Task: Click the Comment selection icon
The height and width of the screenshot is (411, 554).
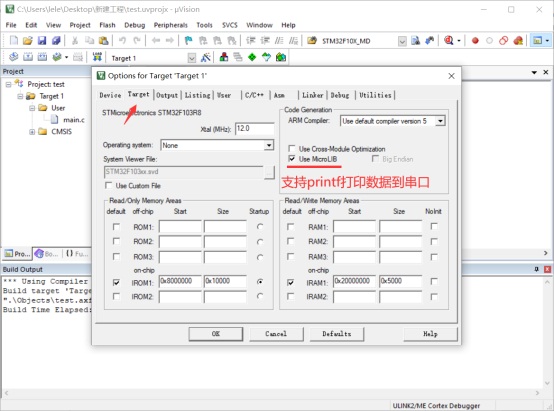Action: 279,41
